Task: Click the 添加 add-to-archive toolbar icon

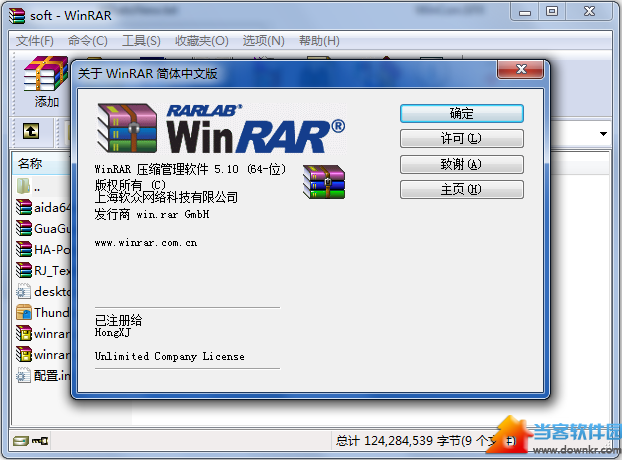Action: [46, 82]
